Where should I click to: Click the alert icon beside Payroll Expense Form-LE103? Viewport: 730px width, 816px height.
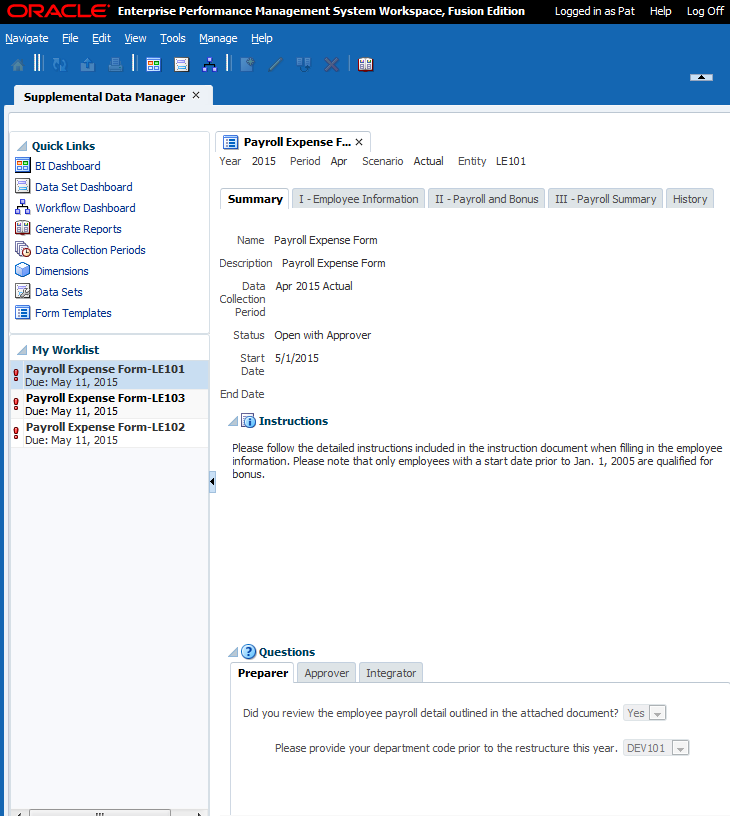(16, 404)
